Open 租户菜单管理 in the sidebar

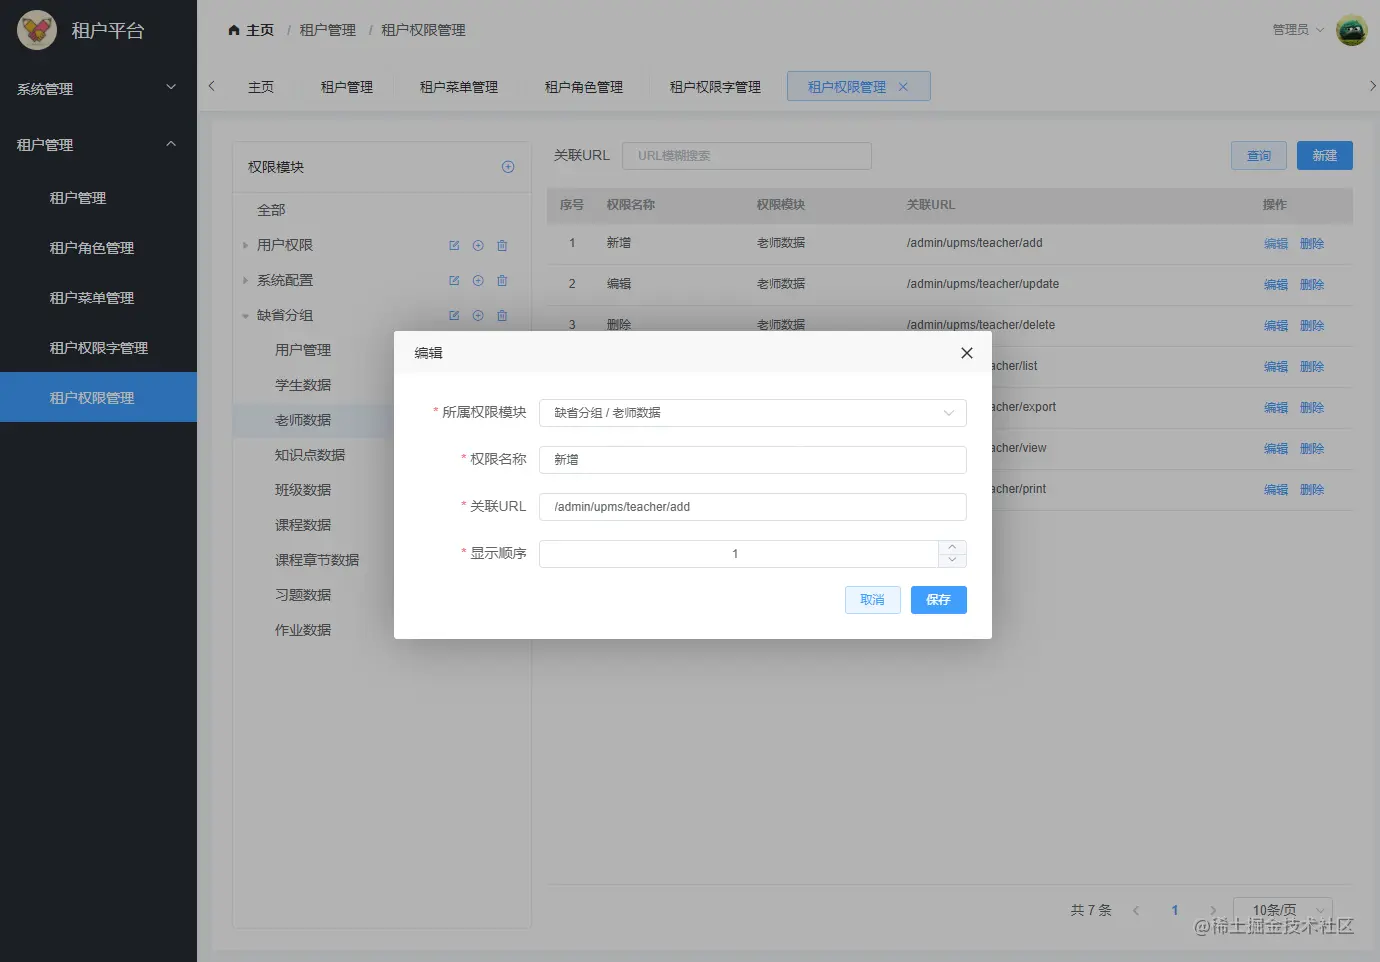pos(98,298)
